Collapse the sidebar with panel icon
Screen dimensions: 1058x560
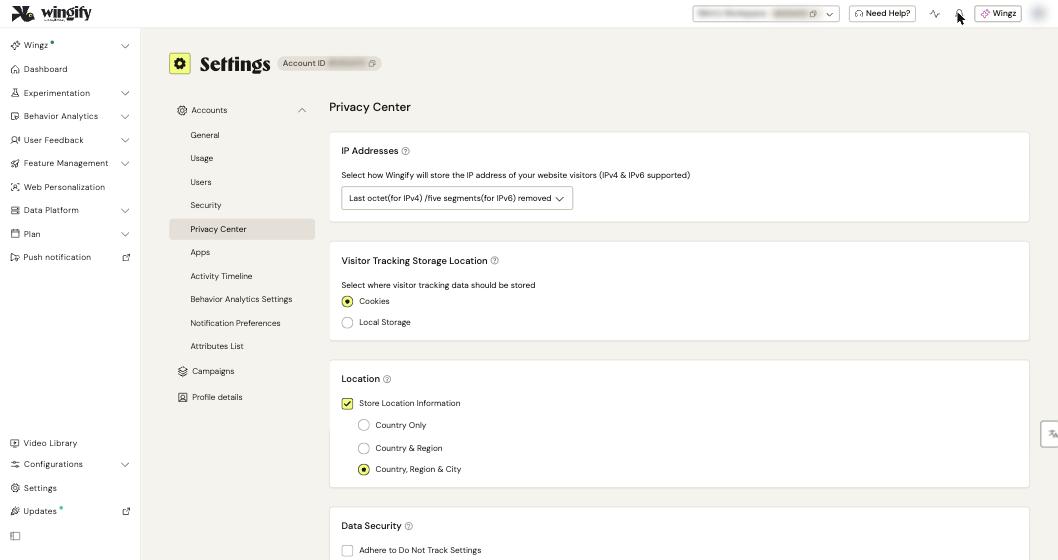click(x=16, y=536)
